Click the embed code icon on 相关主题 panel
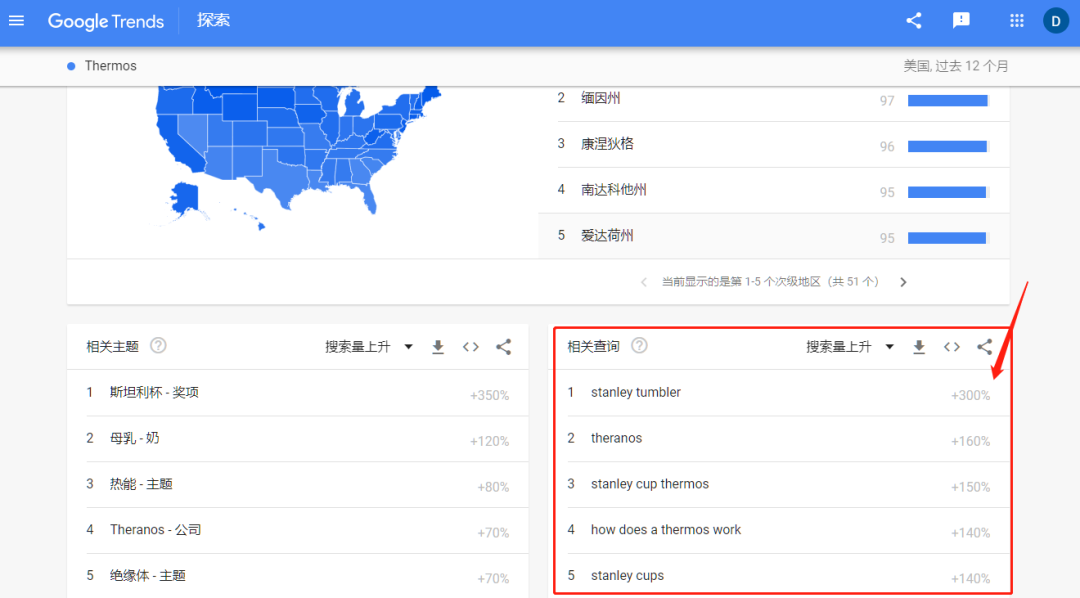 [470, 346]
